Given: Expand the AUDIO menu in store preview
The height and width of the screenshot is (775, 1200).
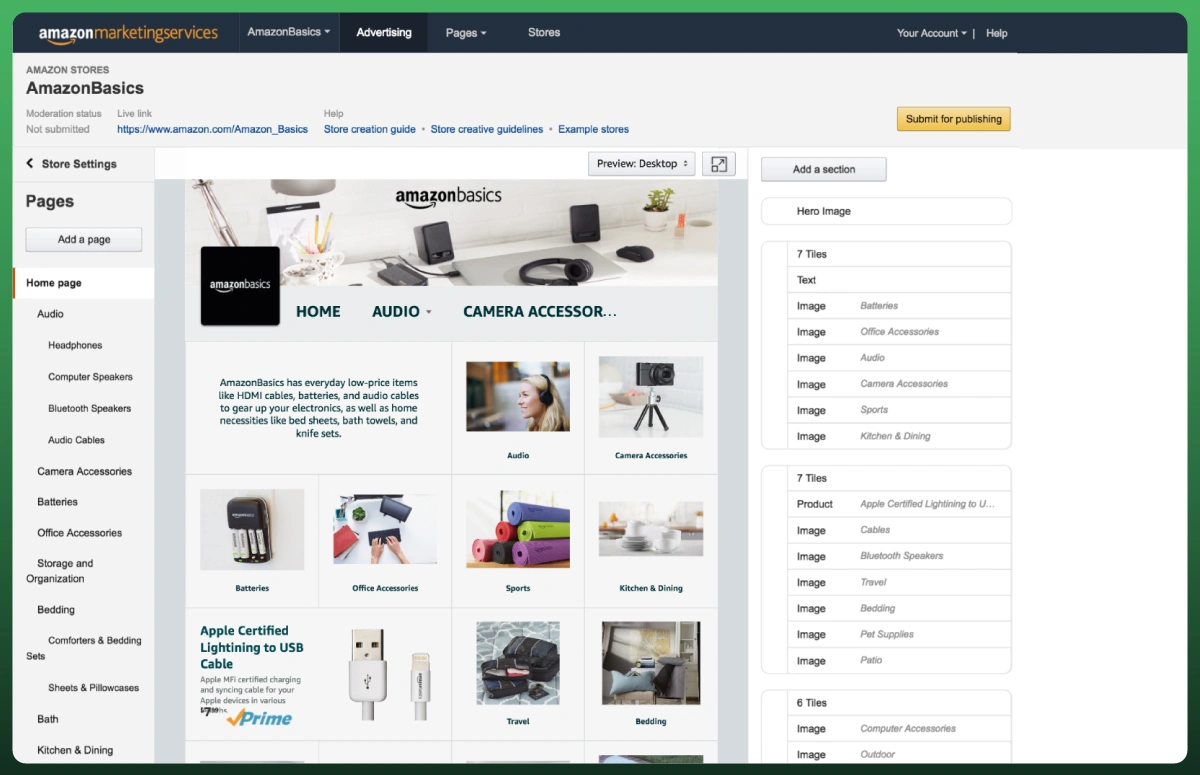Looking at the screenshot, I should pos(402,311).
